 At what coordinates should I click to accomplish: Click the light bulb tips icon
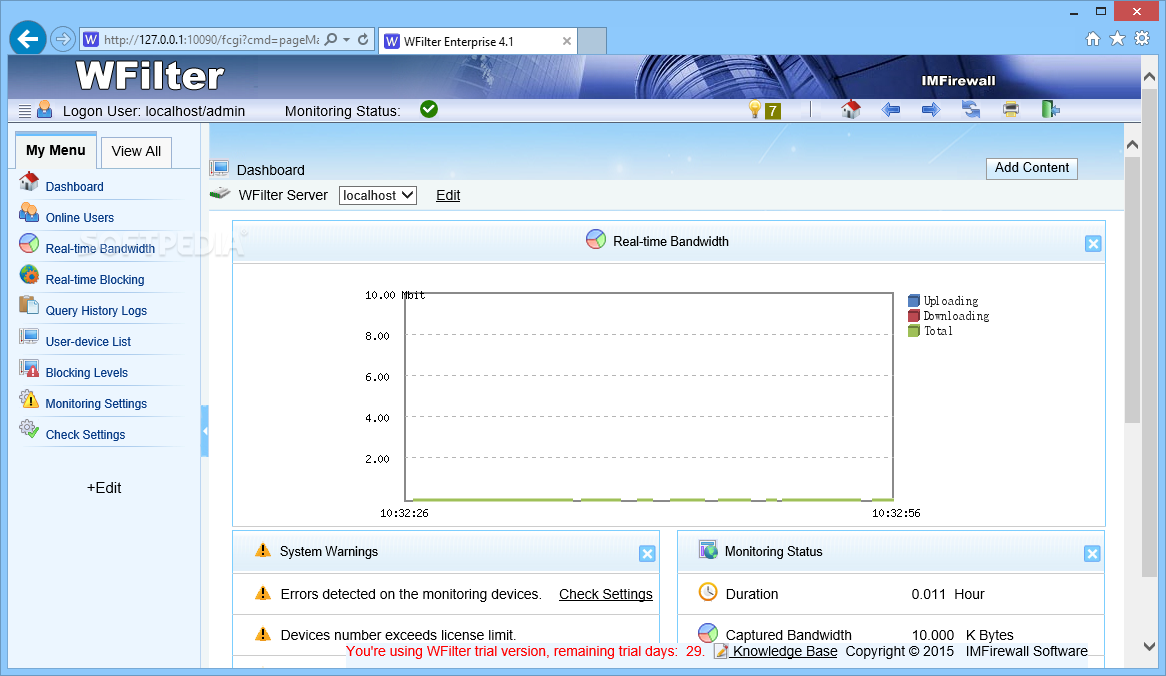coord(755,110)
